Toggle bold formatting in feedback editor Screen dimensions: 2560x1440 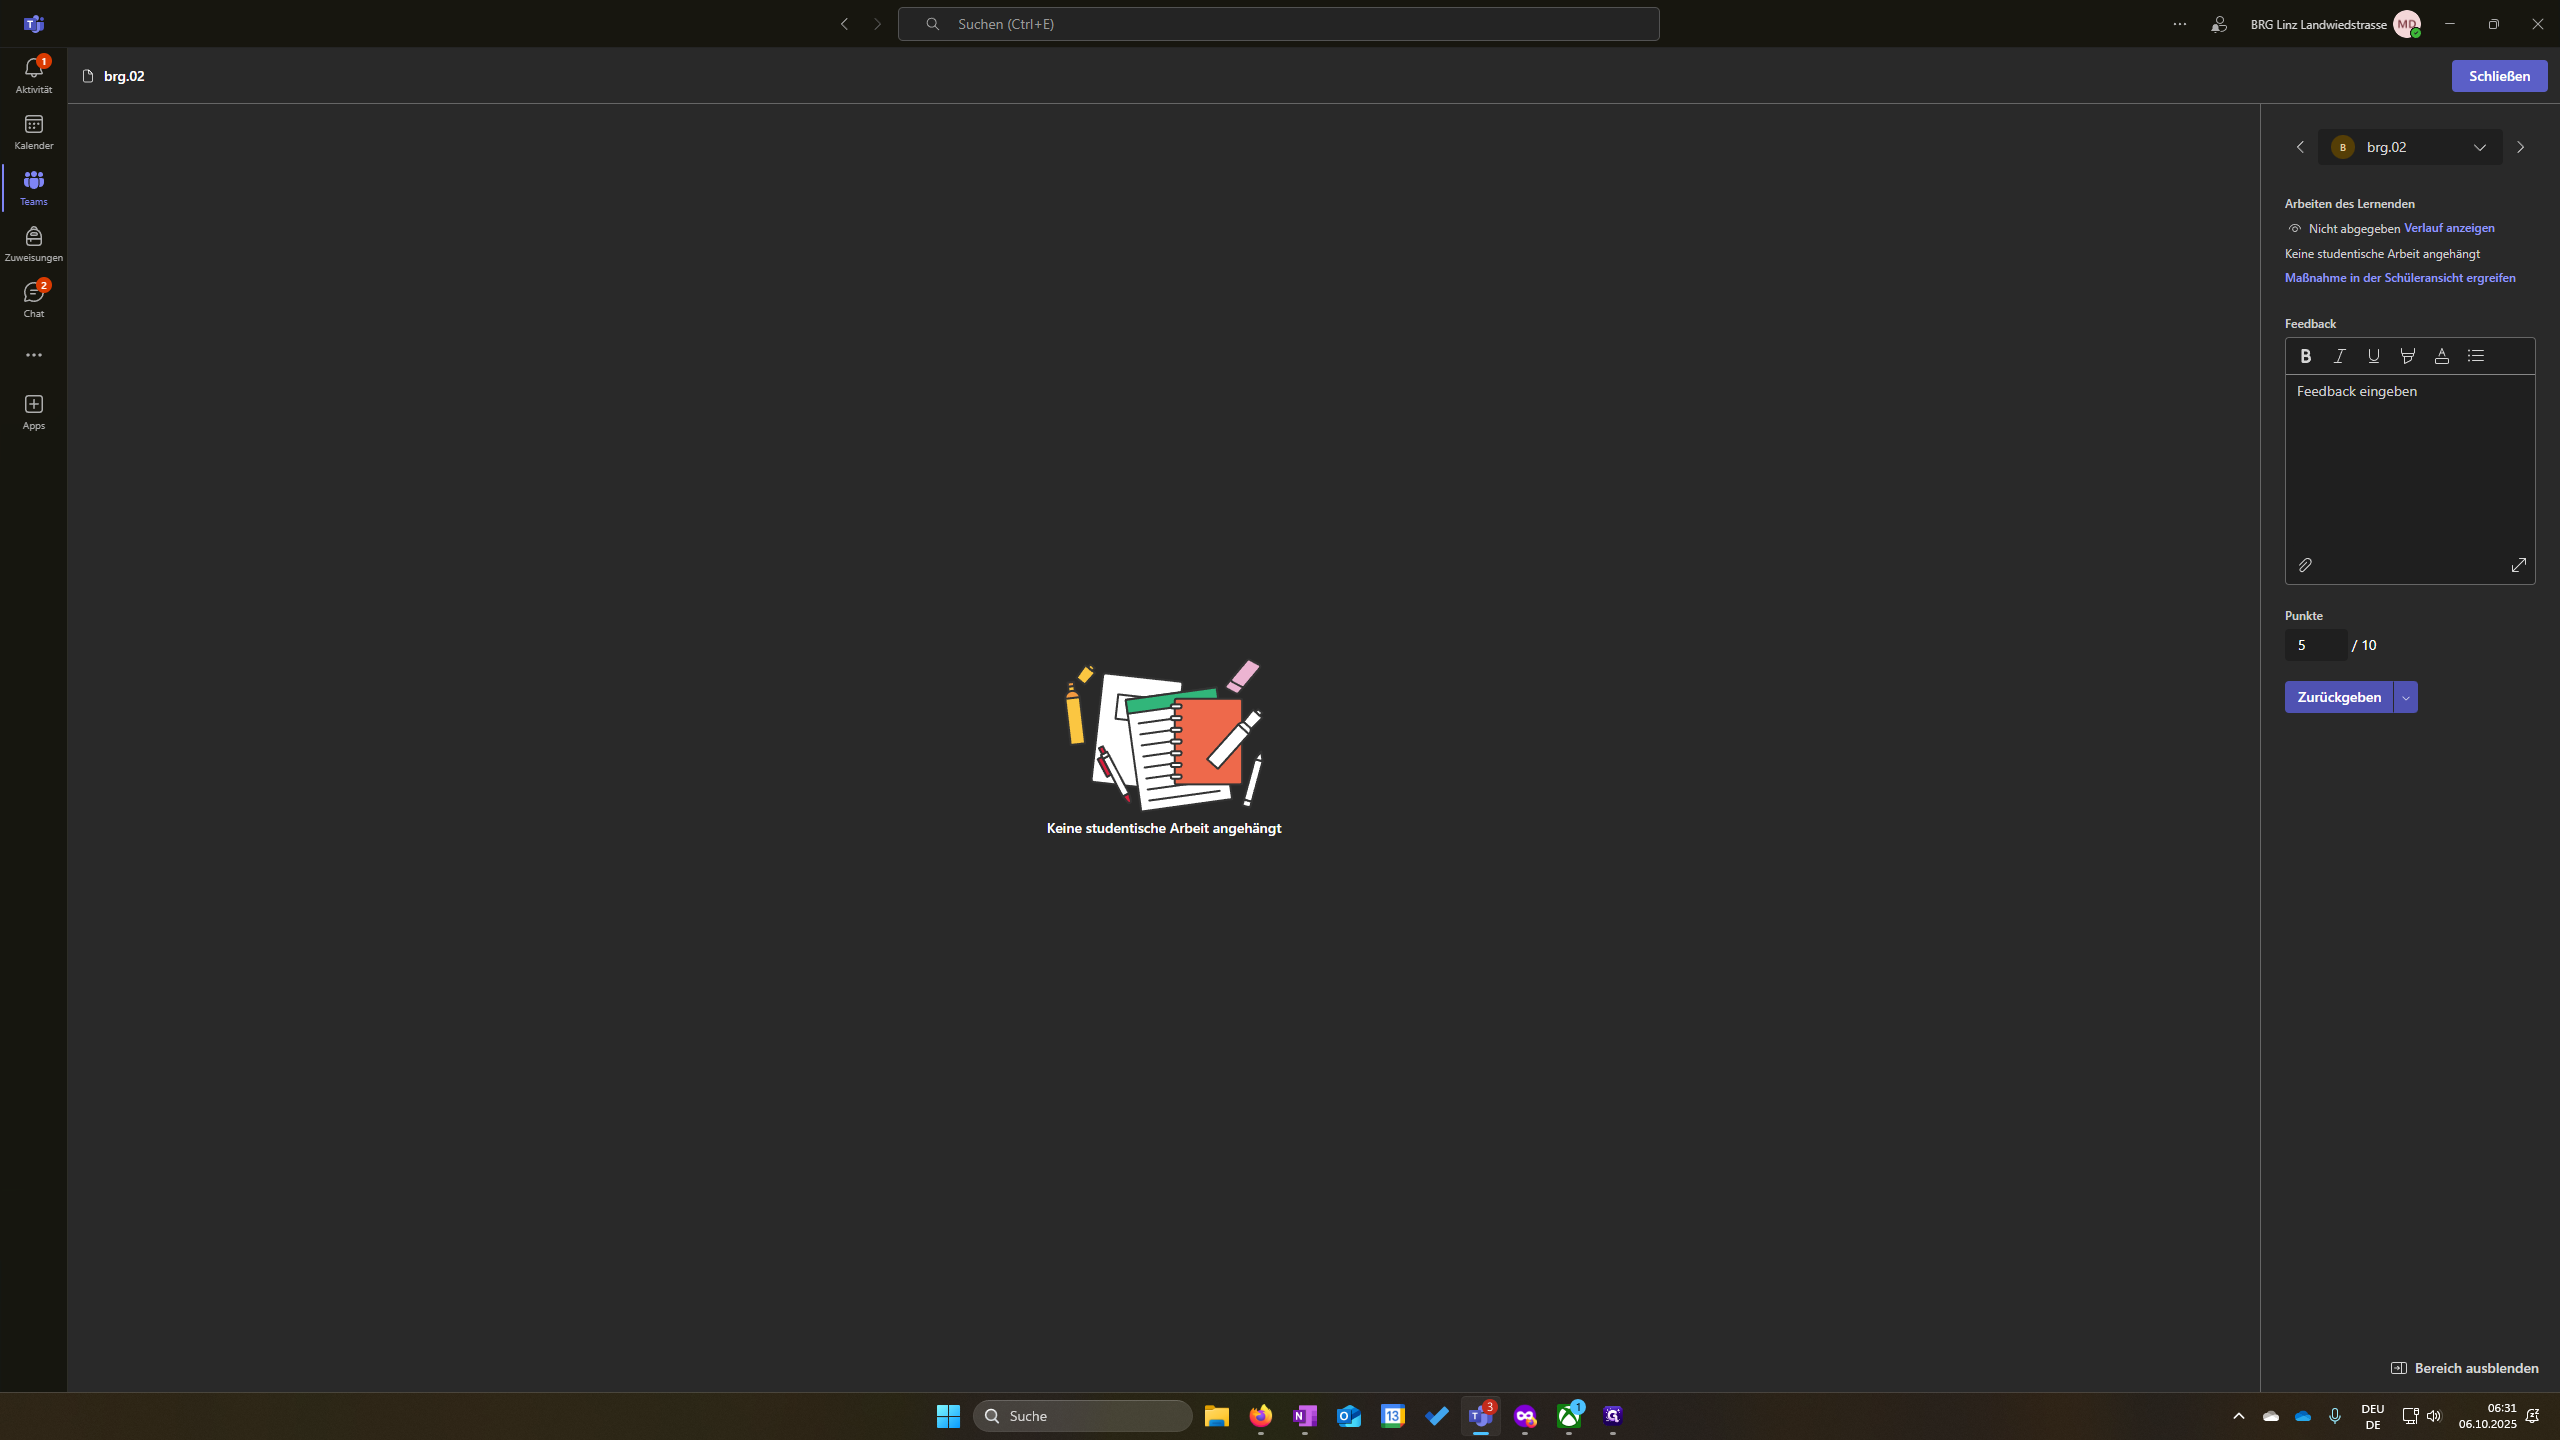pos(2305,356)
